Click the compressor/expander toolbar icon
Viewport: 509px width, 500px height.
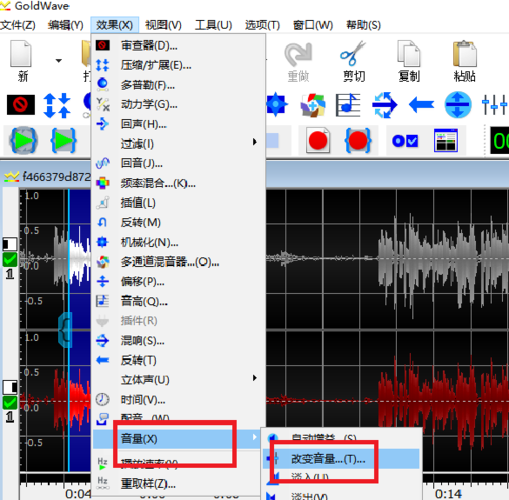pyautogui.click(x=57, y=105)
